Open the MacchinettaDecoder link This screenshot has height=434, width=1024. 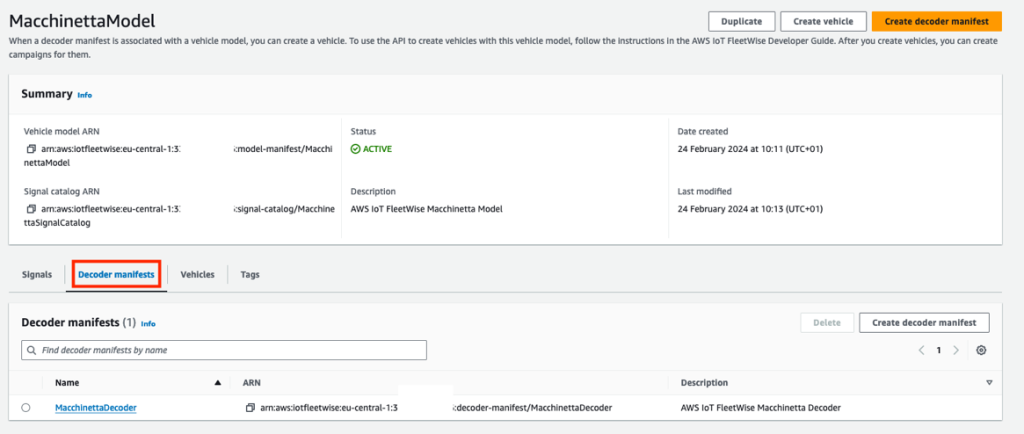point(96,408)
